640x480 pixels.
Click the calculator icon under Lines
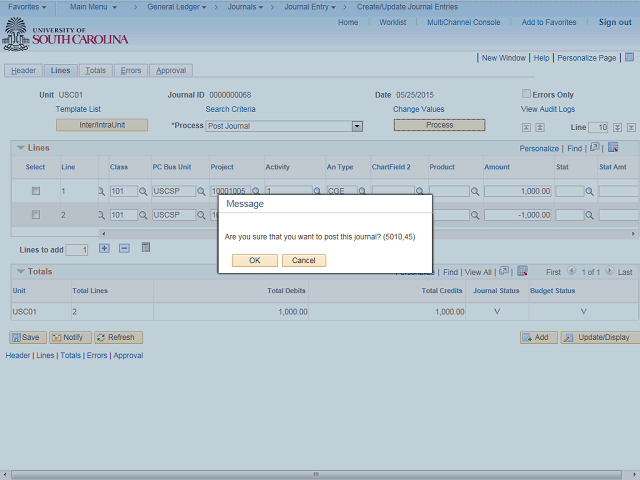[x=146, y=247]
